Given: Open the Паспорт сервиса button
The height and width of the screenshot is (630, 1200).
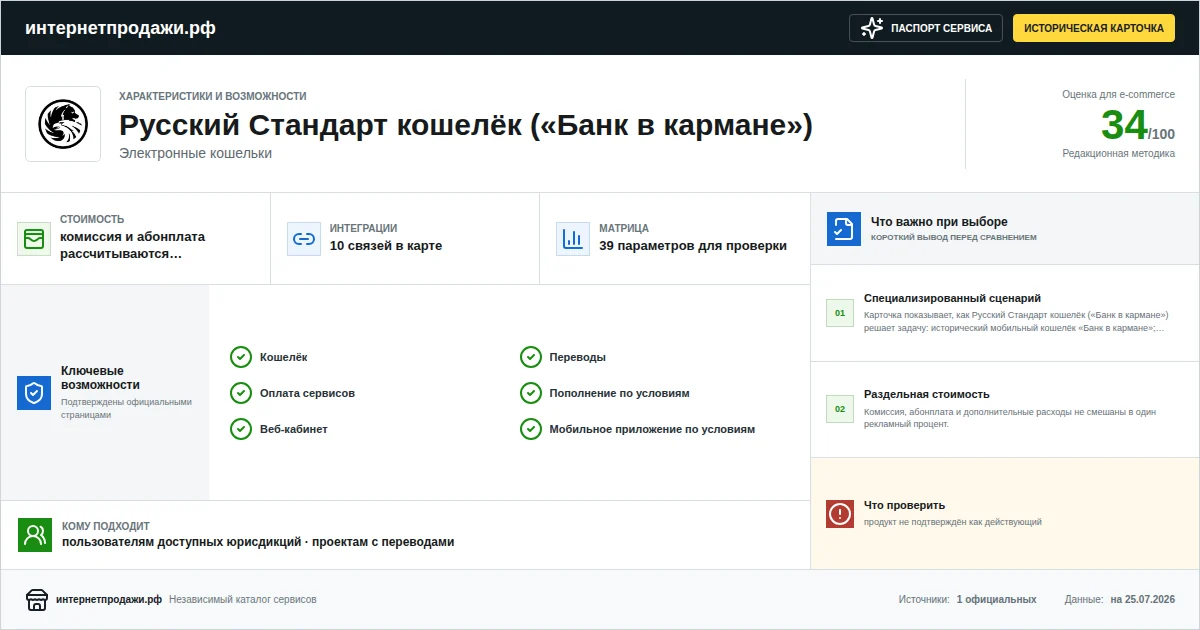Looking at the screenshot, I should (925, 28).
